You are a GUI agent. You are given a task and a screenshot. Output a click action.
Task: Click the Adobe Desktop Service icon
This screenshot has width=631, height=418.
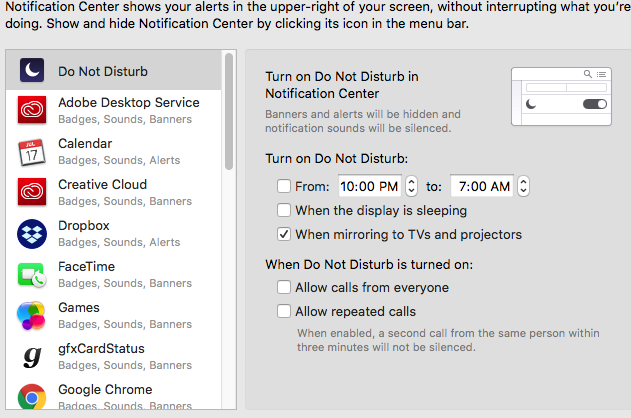[x=32, y=109]
